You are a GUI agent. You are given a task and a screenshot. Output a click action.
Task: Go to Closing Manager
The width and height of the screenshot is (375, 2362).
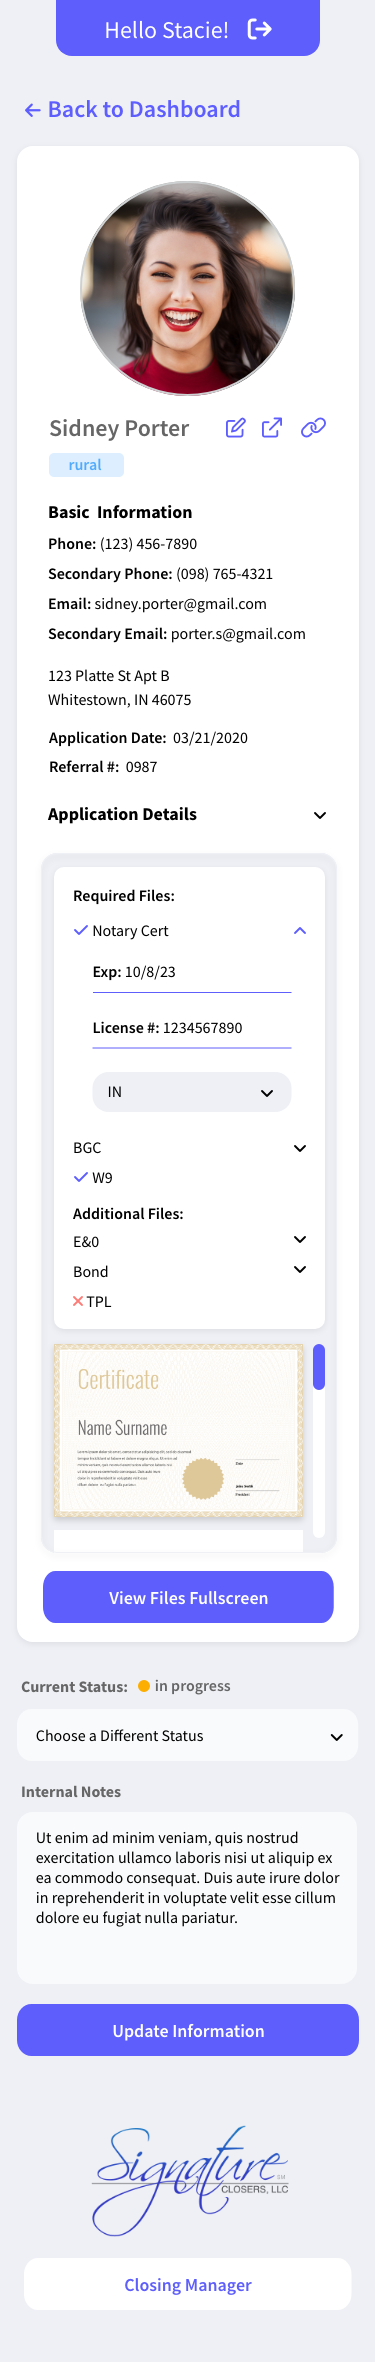click(188, 2285)
